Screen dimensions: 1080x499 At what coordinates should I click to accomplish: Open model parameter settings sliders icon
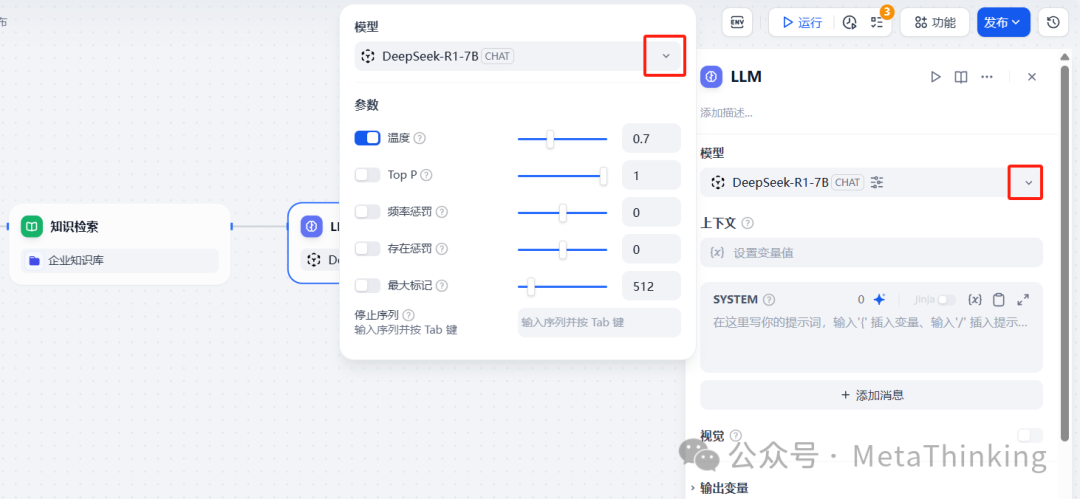click(877, 183)
